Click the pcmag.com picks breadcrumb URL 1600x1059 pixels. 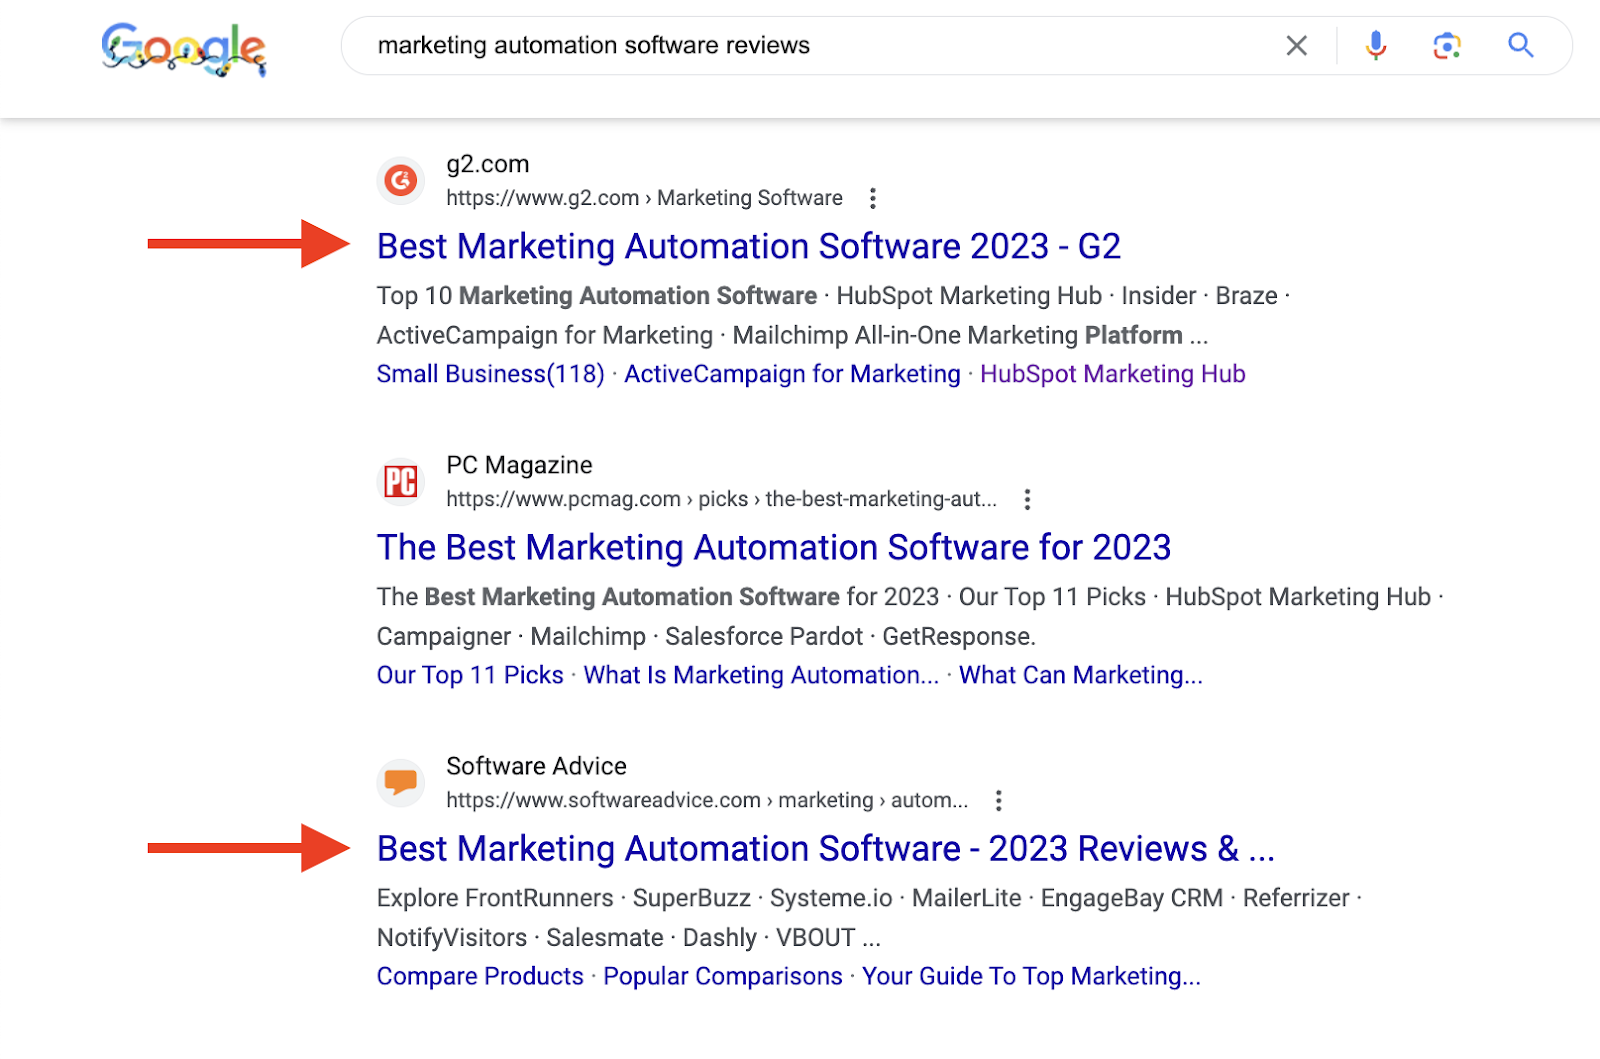point(722,499)
